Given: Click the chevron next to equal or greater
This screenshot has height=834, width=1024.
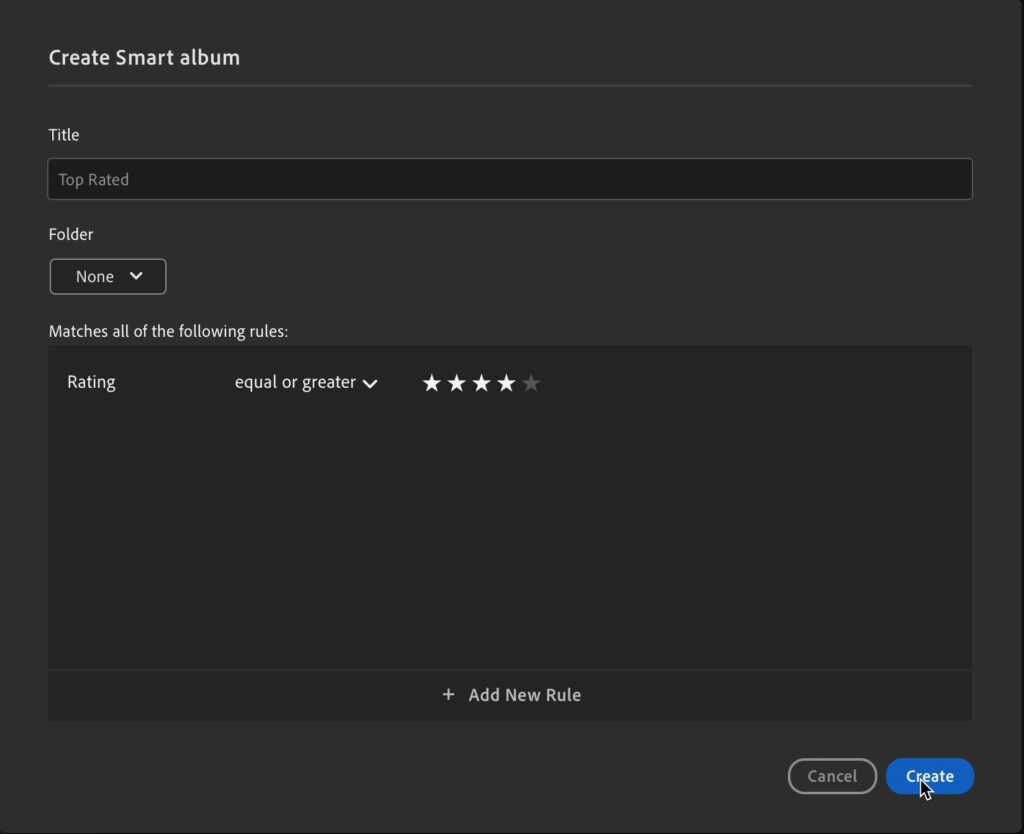Looking at the screenshot, I should pyautogui.click(x=370, y=383).
